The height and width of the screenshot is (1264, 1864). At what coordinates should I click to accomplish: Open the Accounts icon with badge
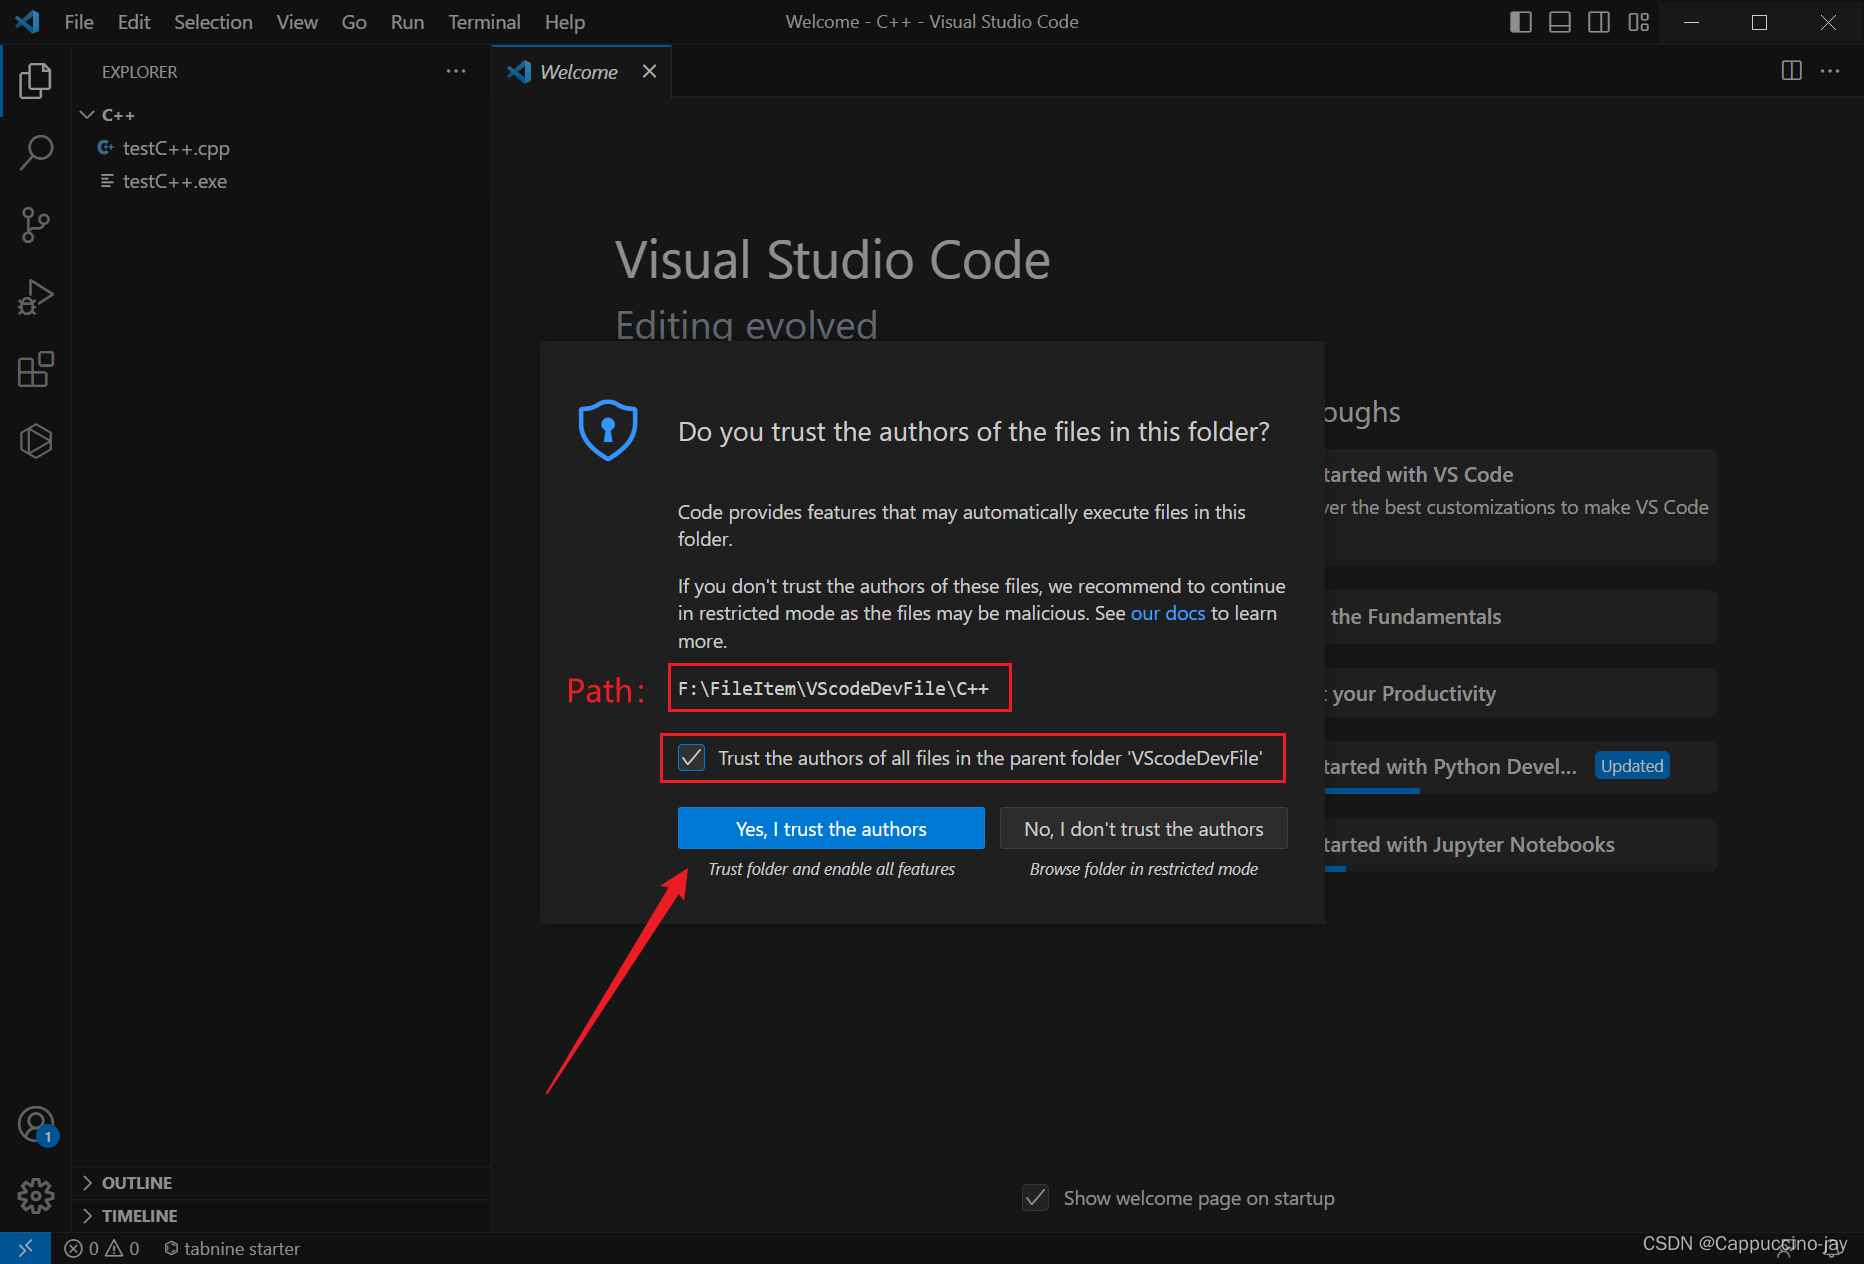pos(36,1125)
